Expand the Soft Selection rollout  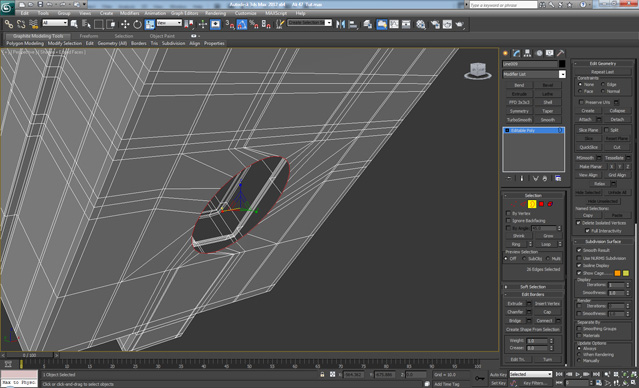click(x=533, y=287)
